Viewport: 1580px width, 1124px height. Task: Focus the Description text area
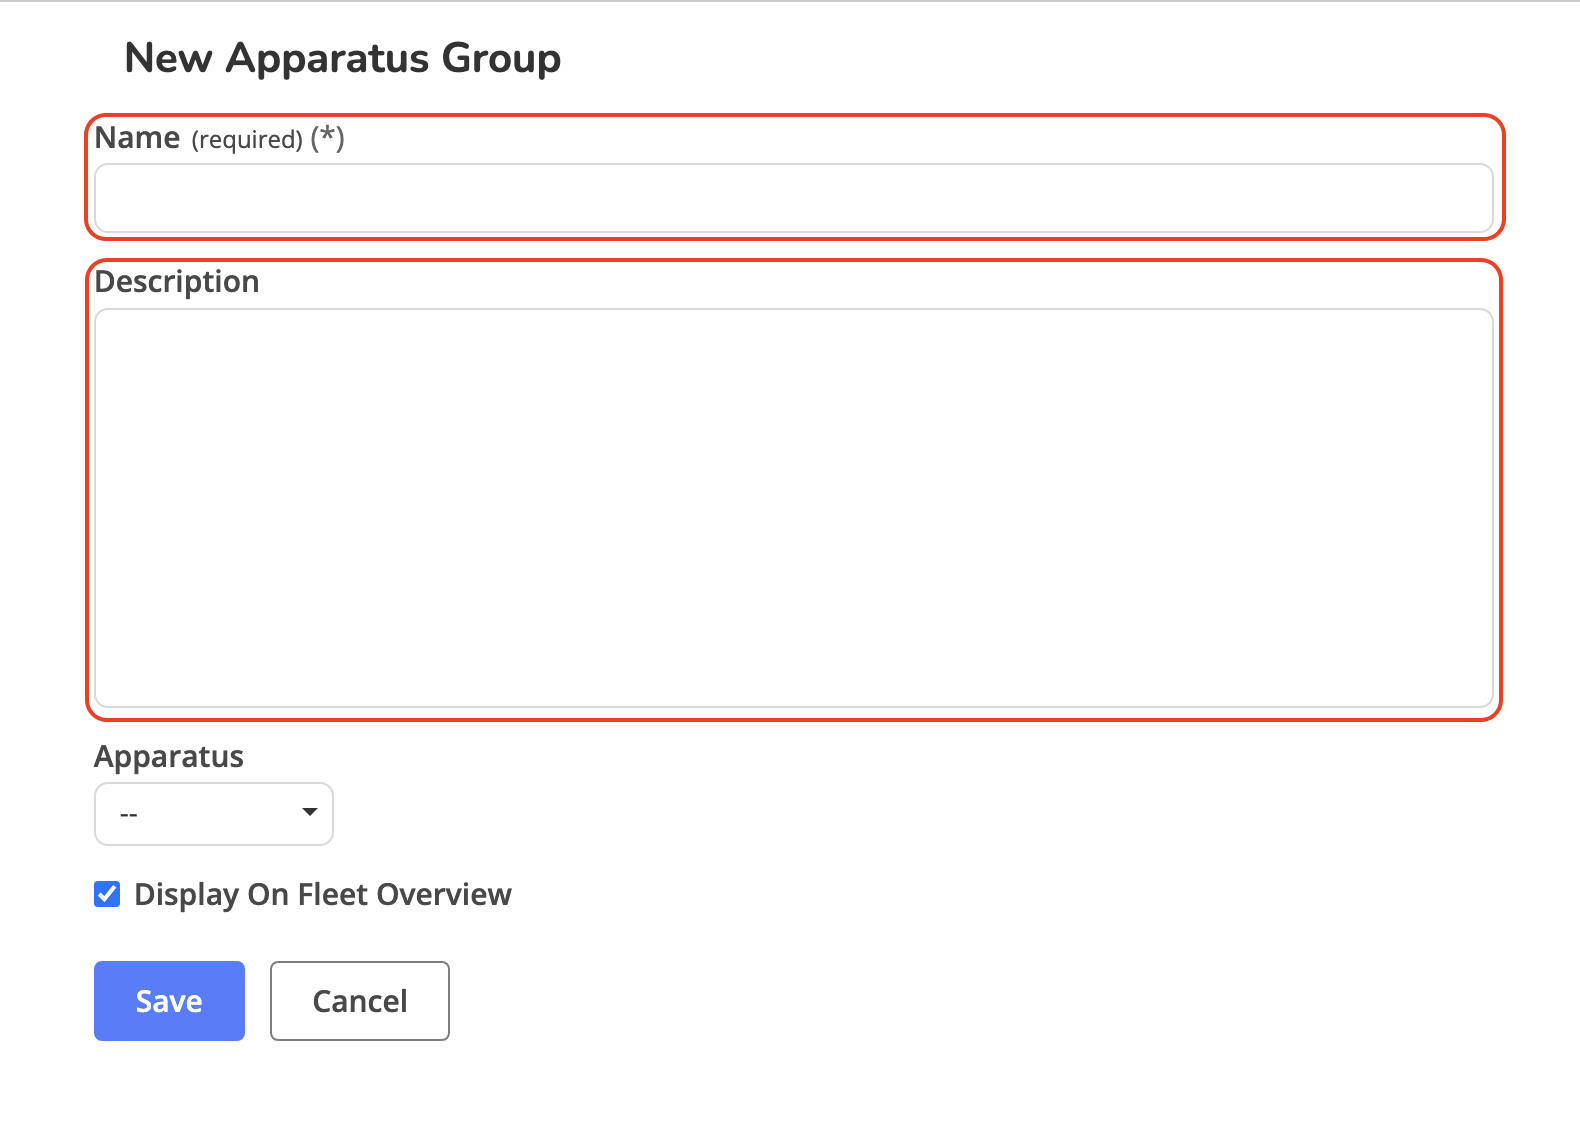pos(793,507)
